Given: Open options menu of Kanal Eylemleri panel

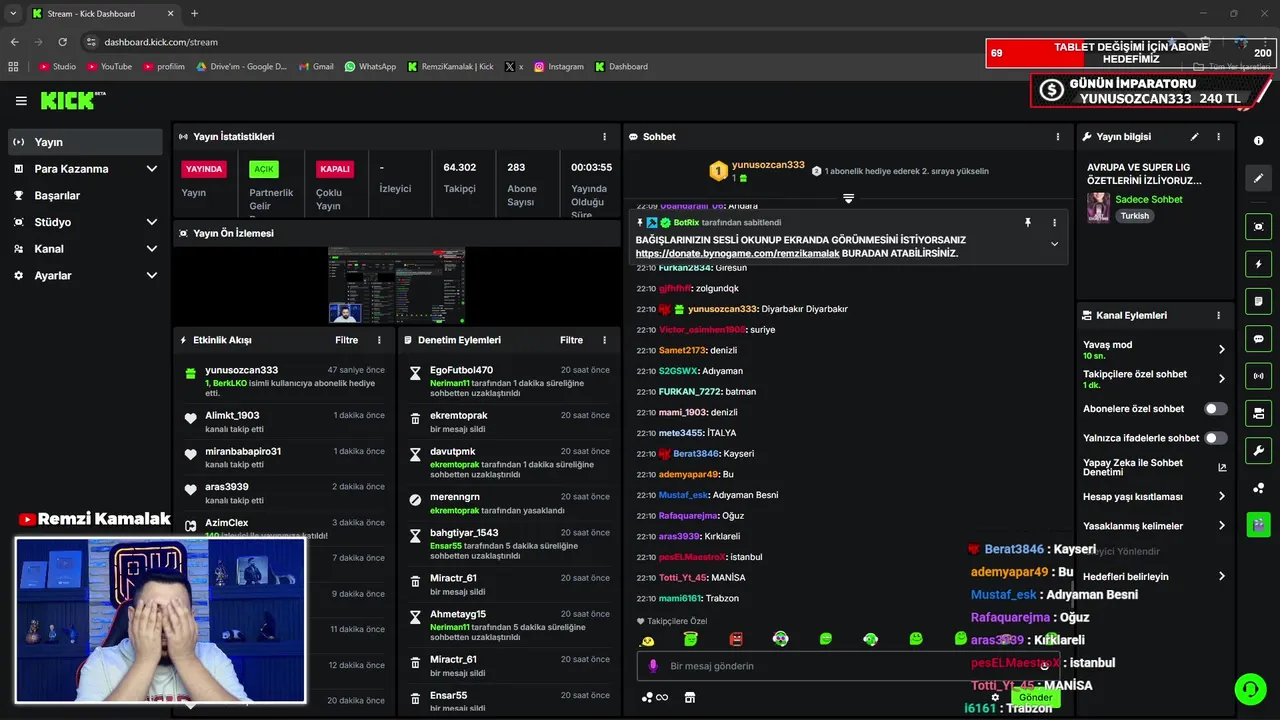Looking at the screenshot, I should click(1218, 315).
